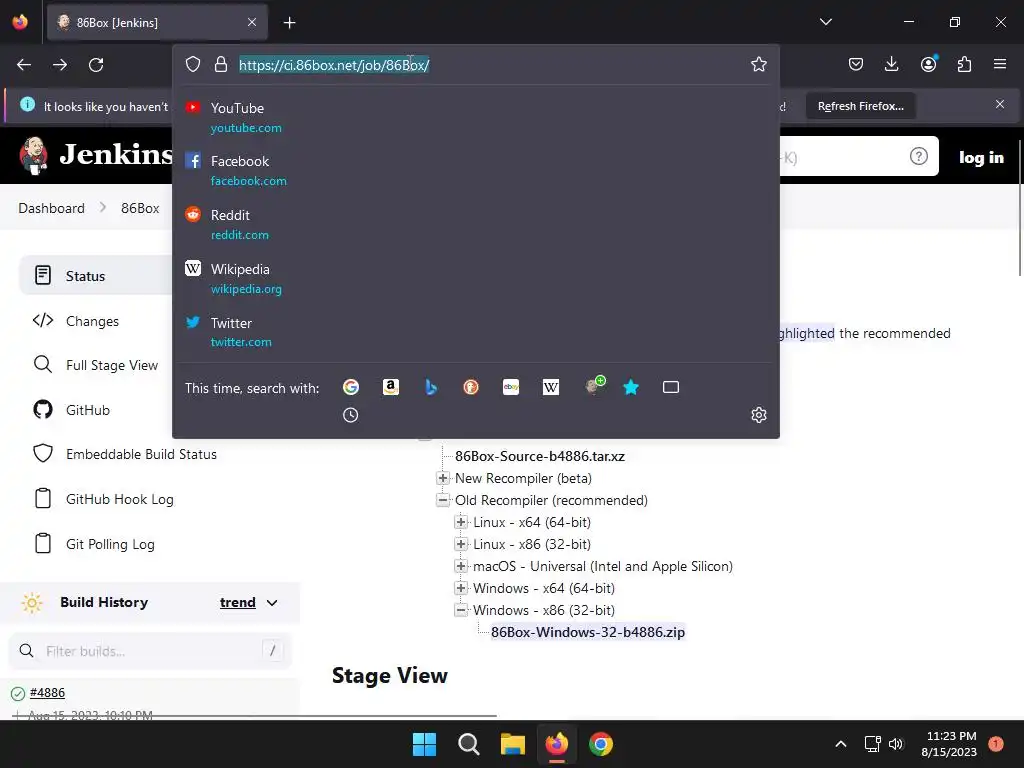Save page to Pocket

tap(856, 64)
